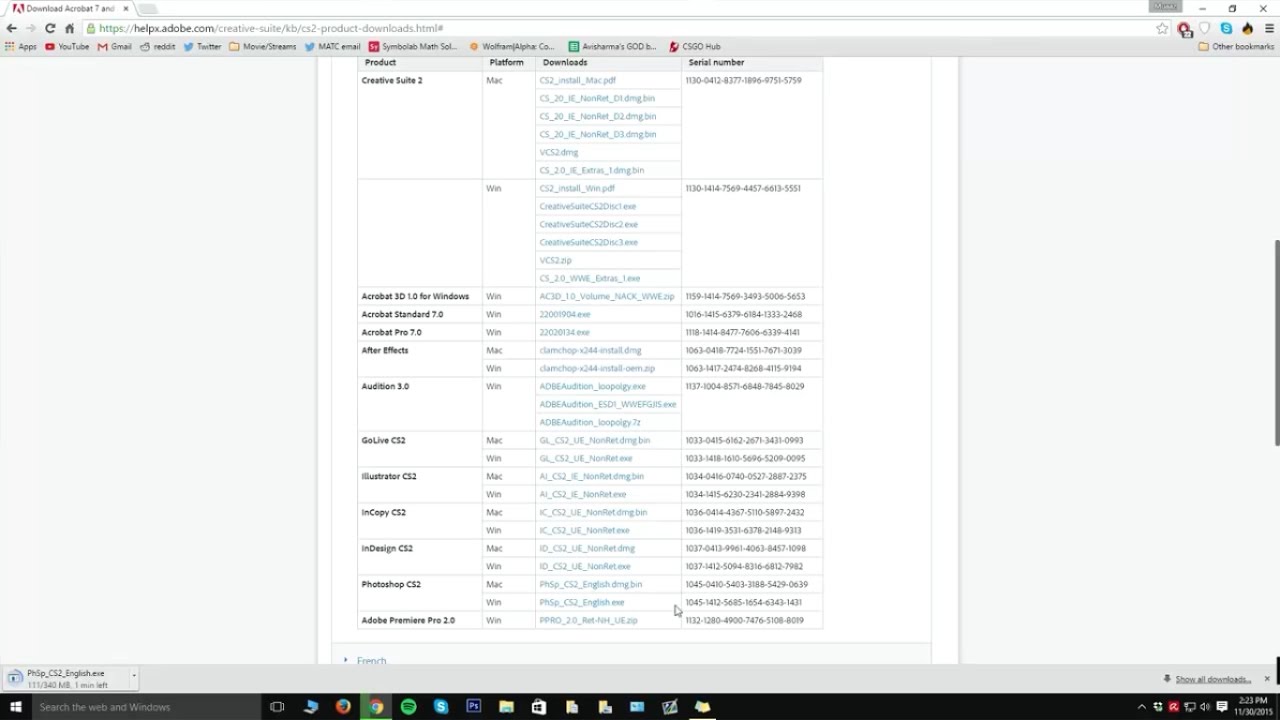1280x720 pixels.
Task: Open the CSGO Hub bookmark
Action: pos(694,46)
